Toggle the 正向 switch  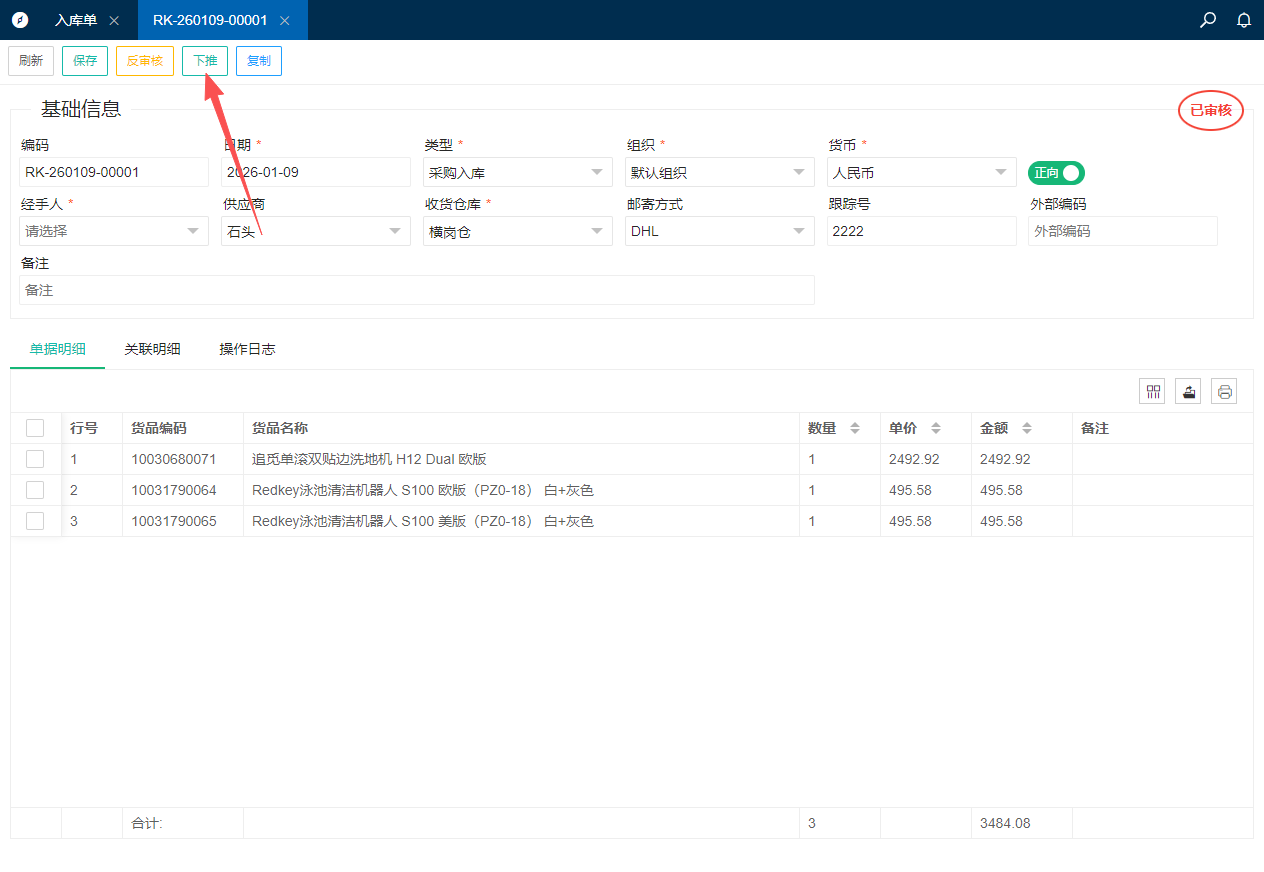[1056, 173]
